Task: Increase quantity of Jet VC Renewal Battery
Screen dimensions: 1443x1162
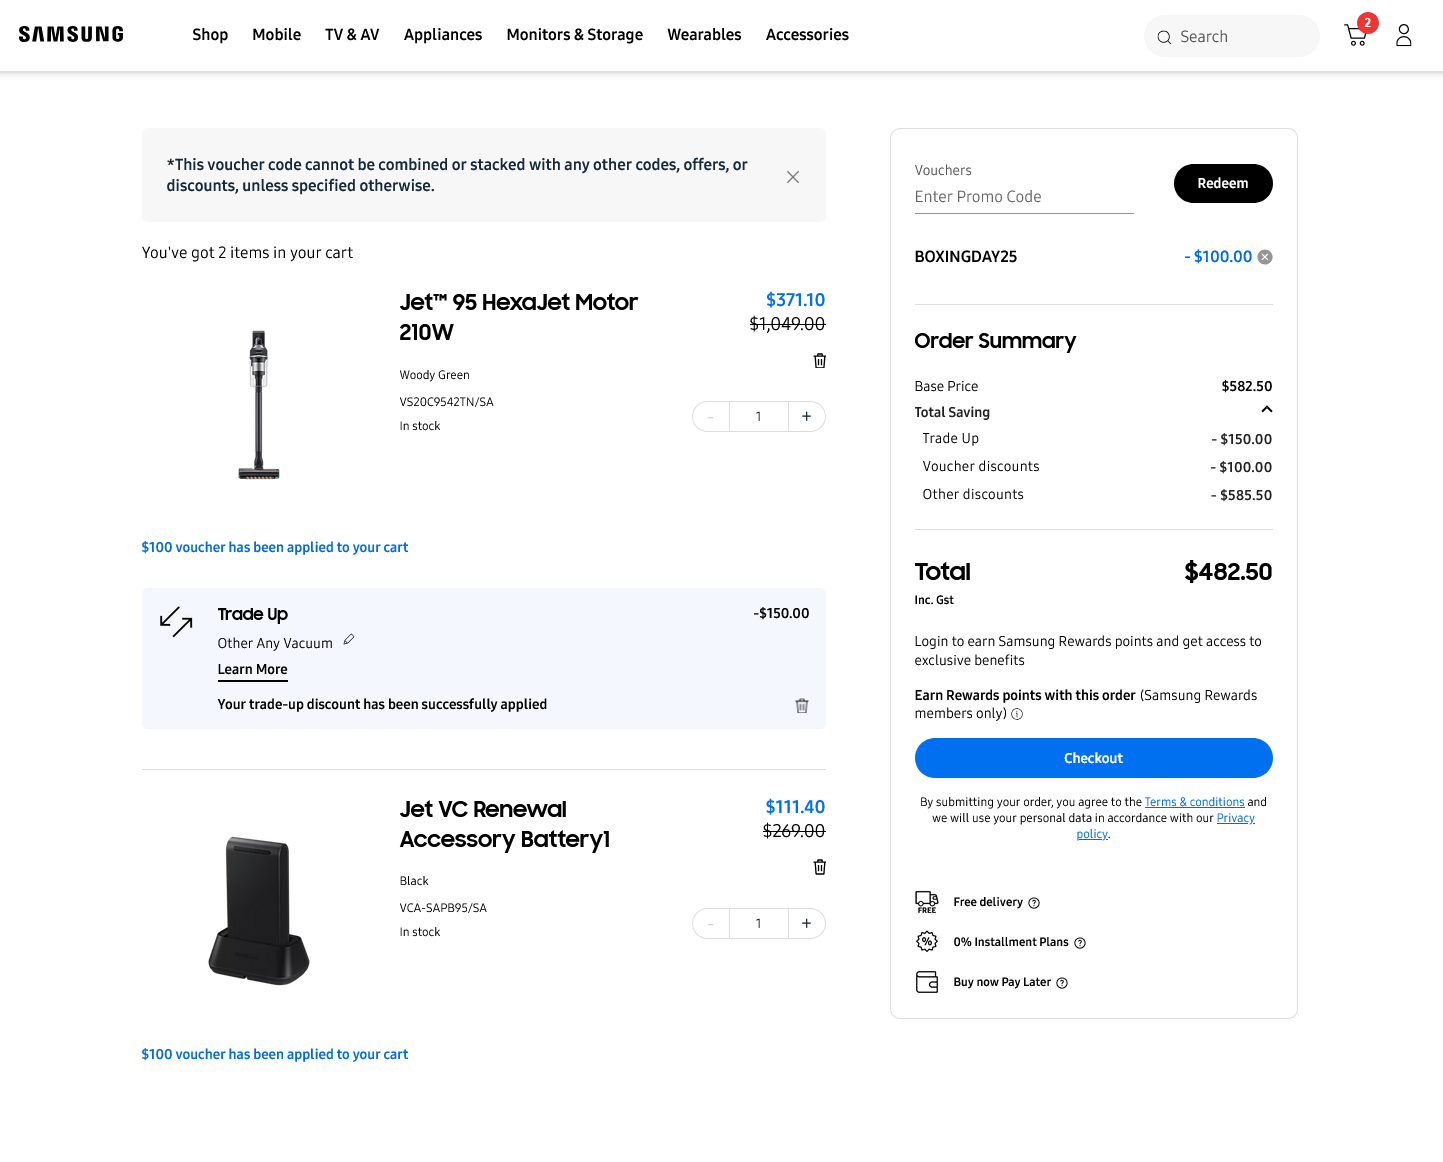Action: pos(806,924)
